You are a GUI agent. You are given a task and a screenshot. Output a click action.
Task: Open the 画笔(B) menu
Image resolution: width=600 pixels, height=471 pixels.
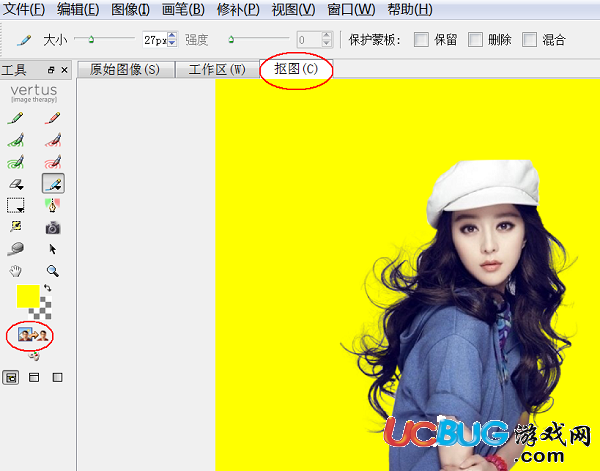tap(183, 9)
